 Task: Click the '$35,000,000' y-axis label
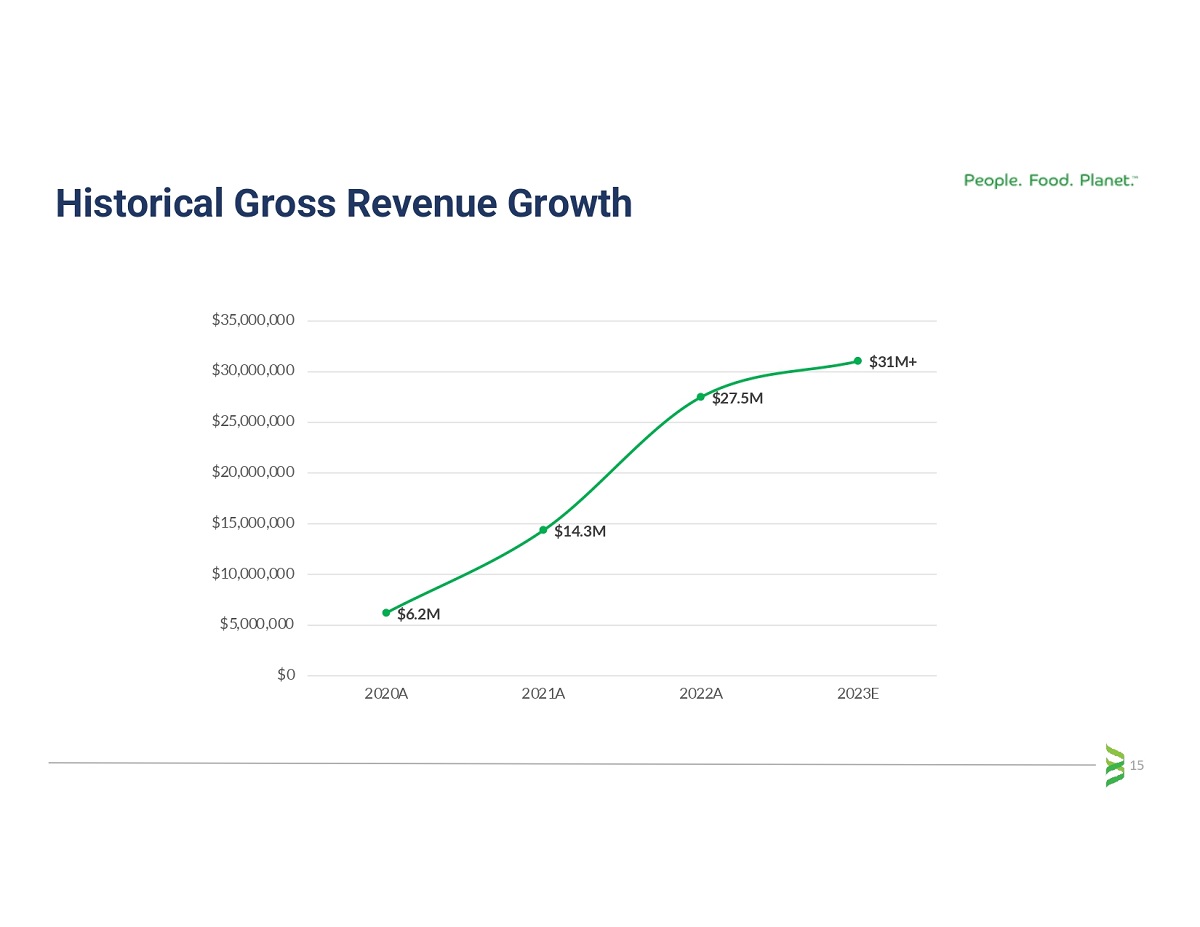pos(253,320)
